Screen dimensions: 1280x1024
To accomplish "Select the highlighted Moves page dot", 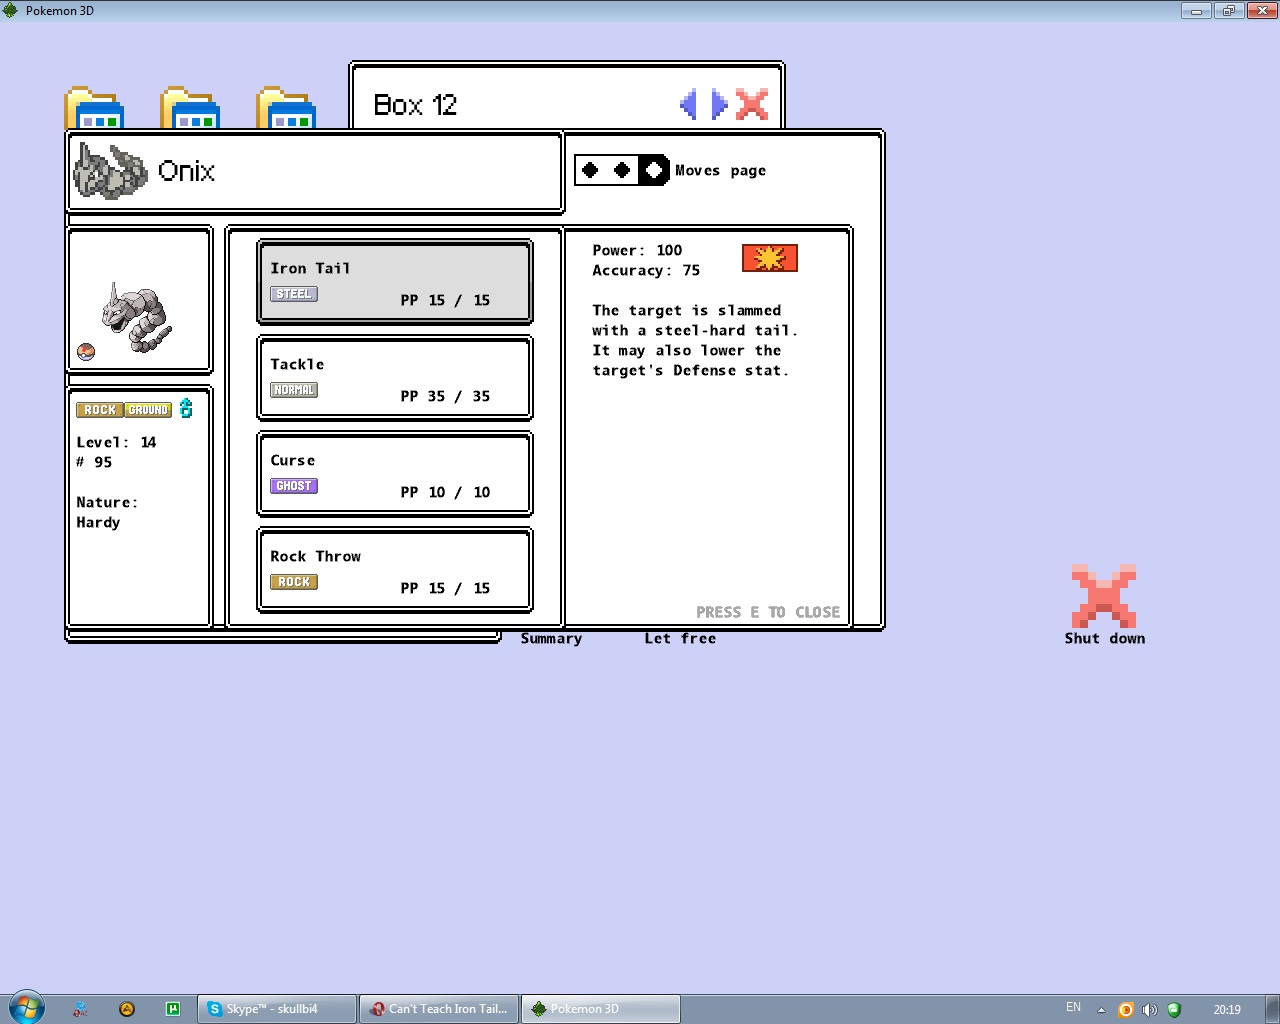I will click(654, 170).
